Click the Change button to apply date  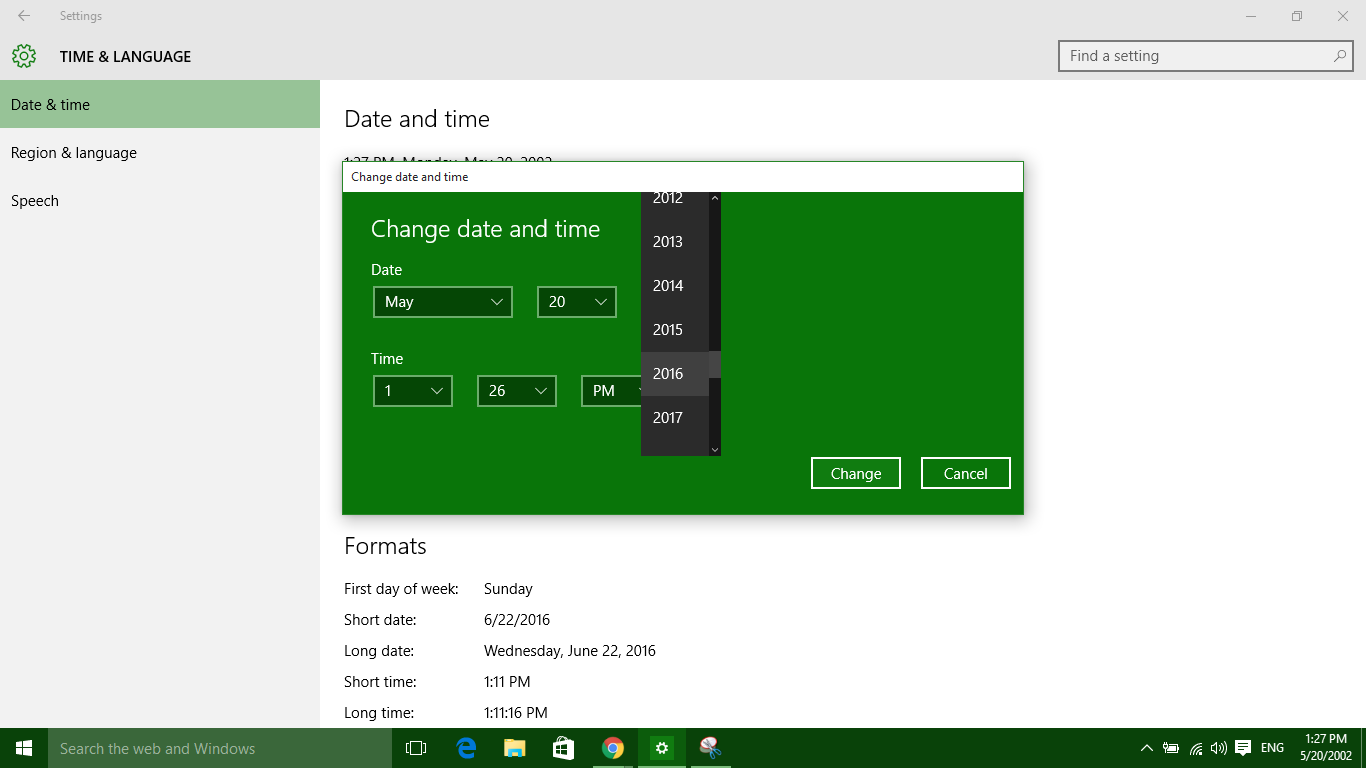coord(855,472)
